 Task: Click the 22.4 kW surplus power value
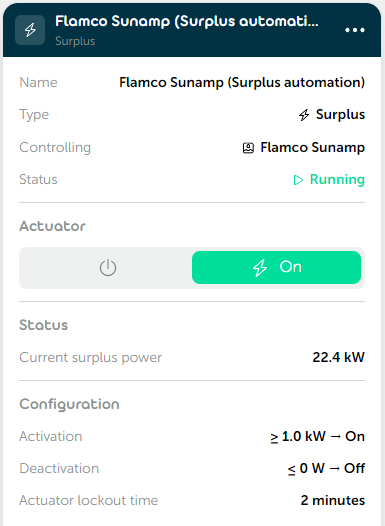[338, 357]
